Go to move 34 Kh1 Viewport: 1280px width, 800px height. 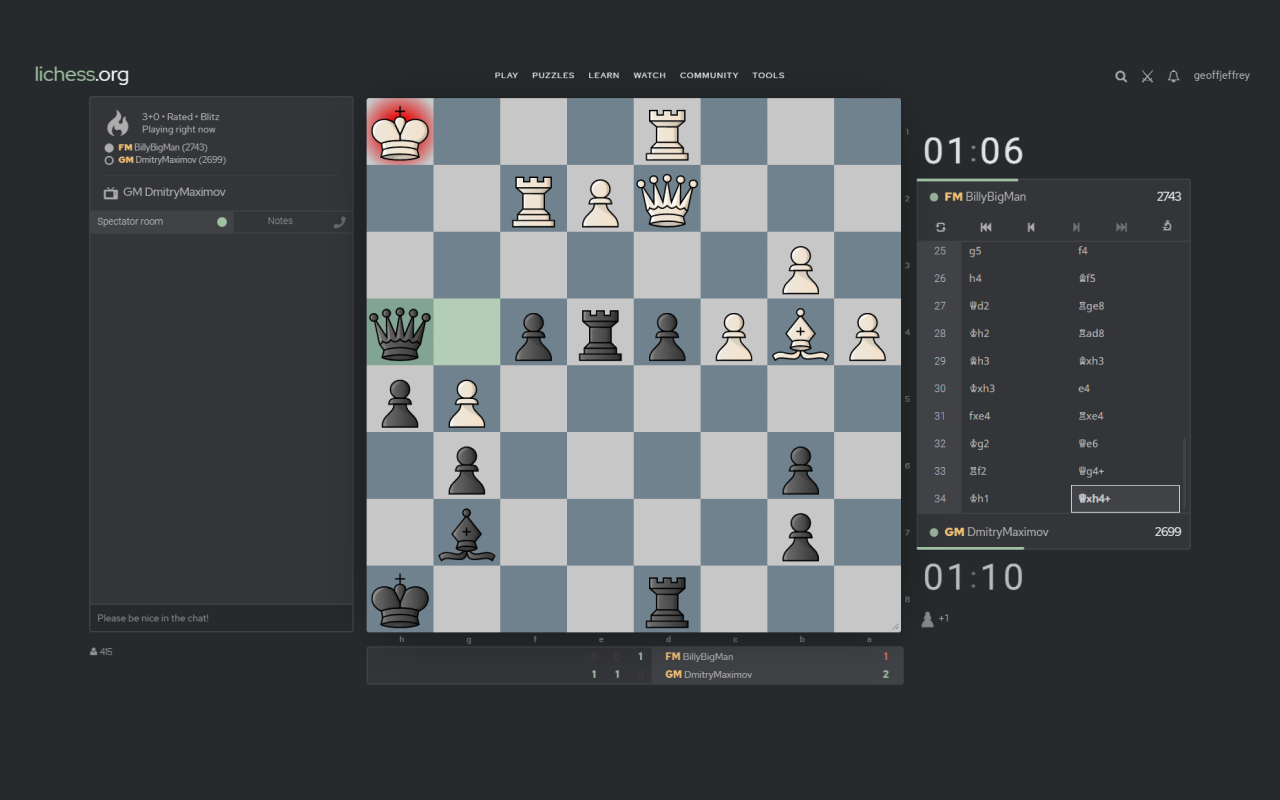tap(1016, 499)
